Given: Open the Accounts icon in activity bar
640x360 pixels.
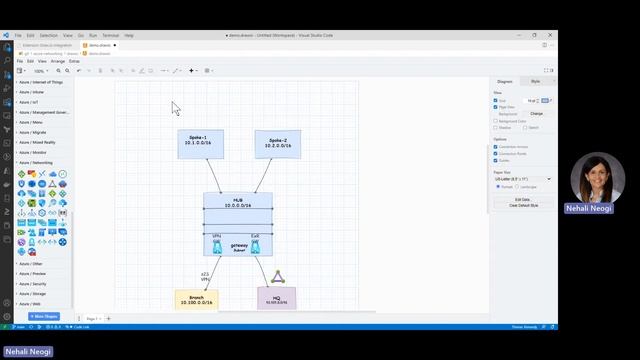Looking at the screenshot, I should pos(7,303).
